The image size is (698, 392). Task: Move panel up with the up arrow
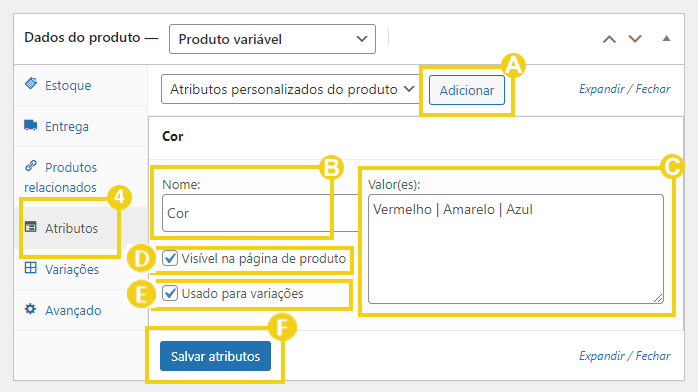(x=609, y=39)
